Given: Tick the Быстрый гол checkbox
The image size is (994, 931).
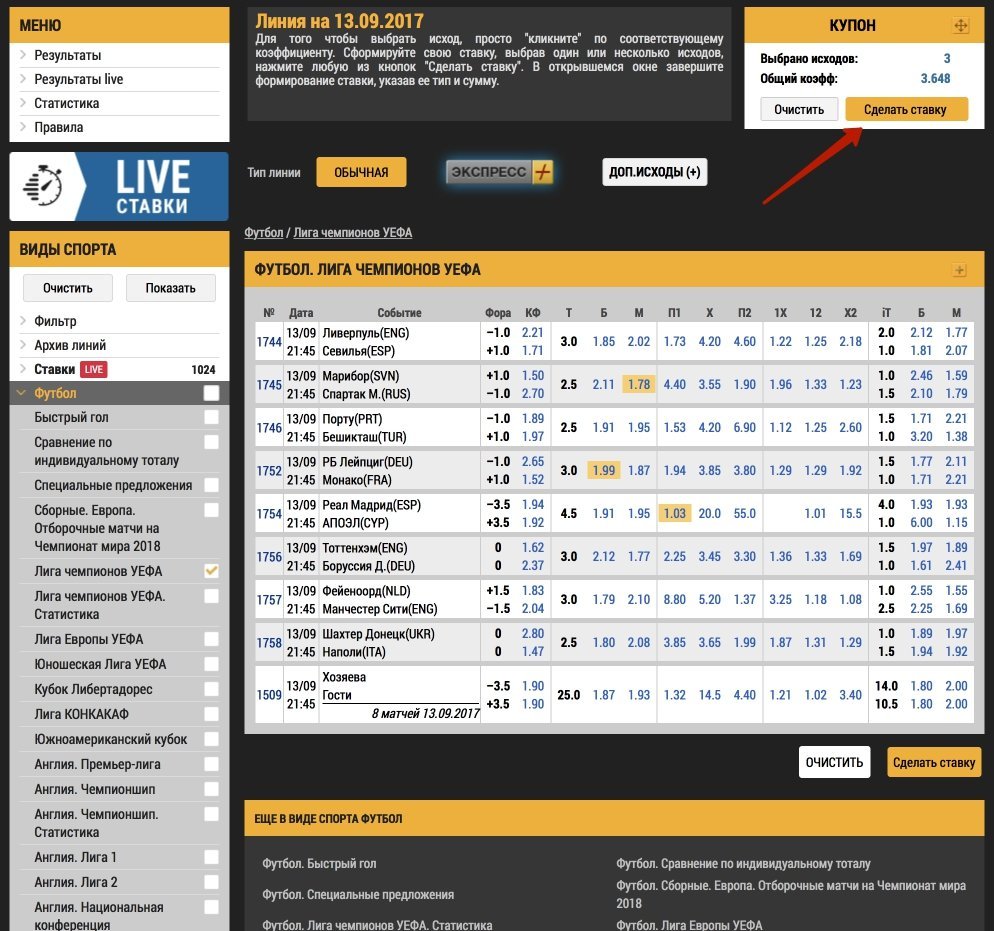Looking at the screenshot, I should (211, 417).
